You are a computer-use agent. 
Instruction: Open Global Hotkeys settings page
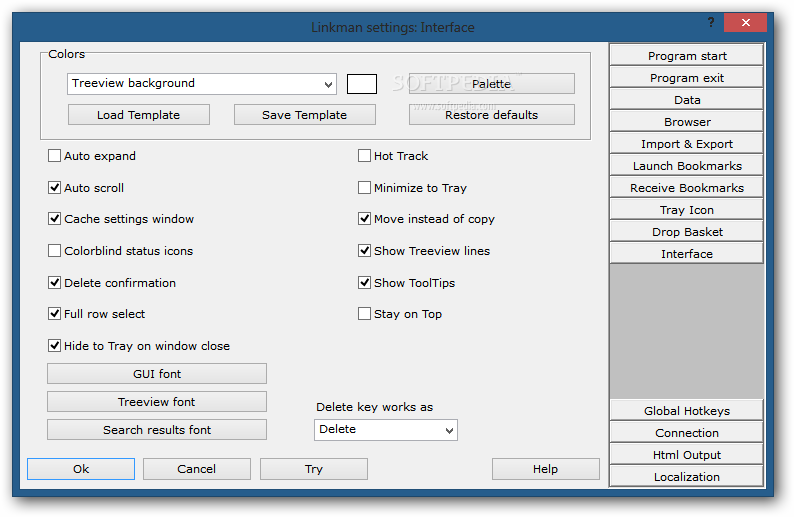click(x=686, y=411)
